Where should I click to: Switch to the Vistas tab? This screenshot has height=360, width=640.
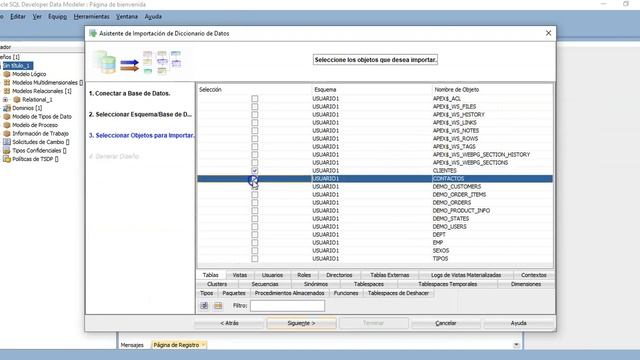[x=240, y=275]
